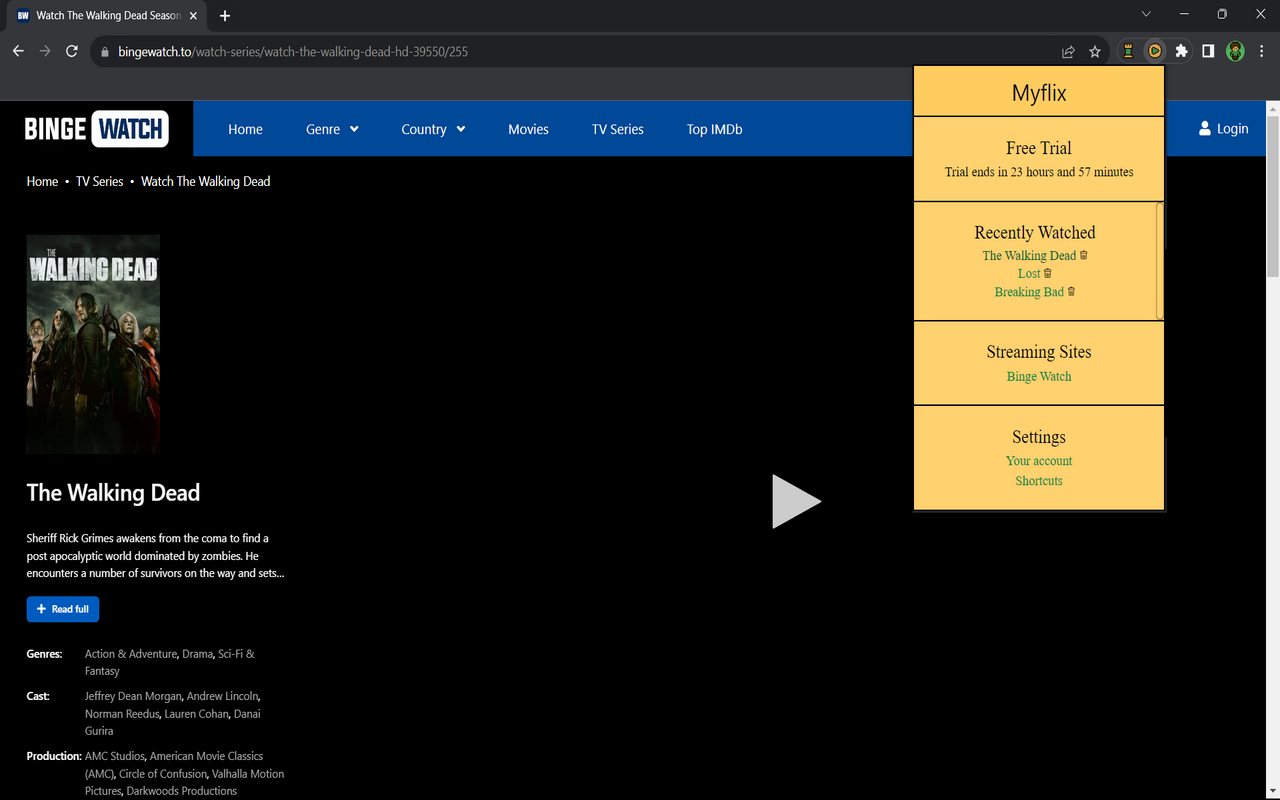Remove Breaking Bad via its trash icon
The width and height of the screenshot is (1280, 800).
pyautogui.click(x=1071, y=291)
